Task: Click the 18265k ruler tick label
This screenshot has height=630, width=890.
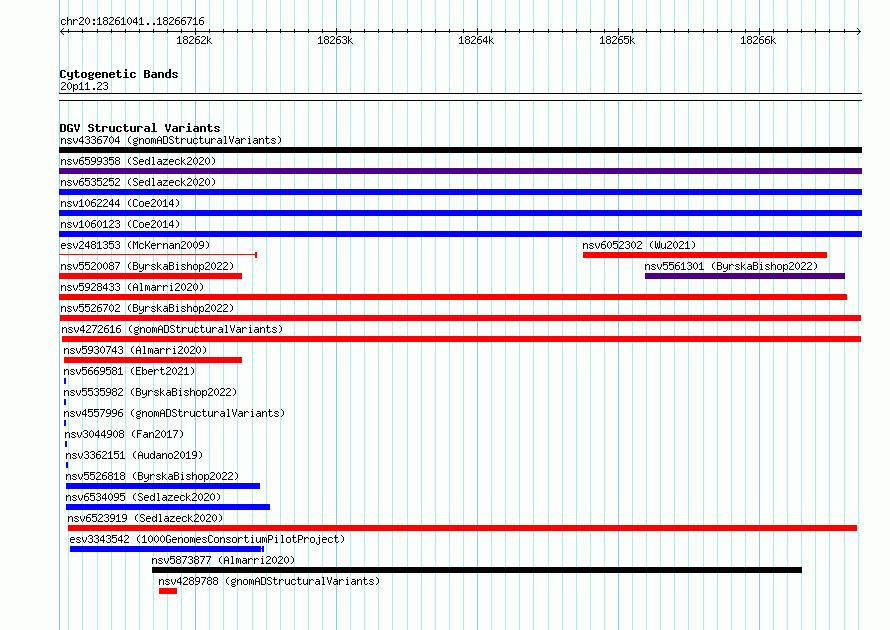Action: 617,40
